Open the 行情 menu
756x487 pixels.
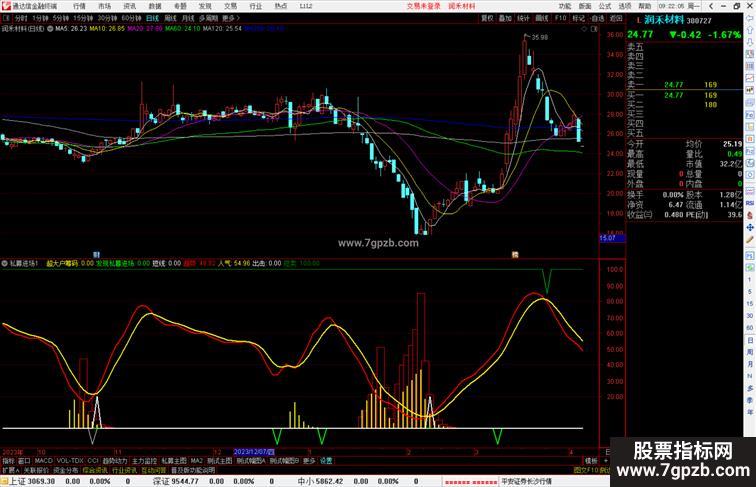[x=79, y=6]
